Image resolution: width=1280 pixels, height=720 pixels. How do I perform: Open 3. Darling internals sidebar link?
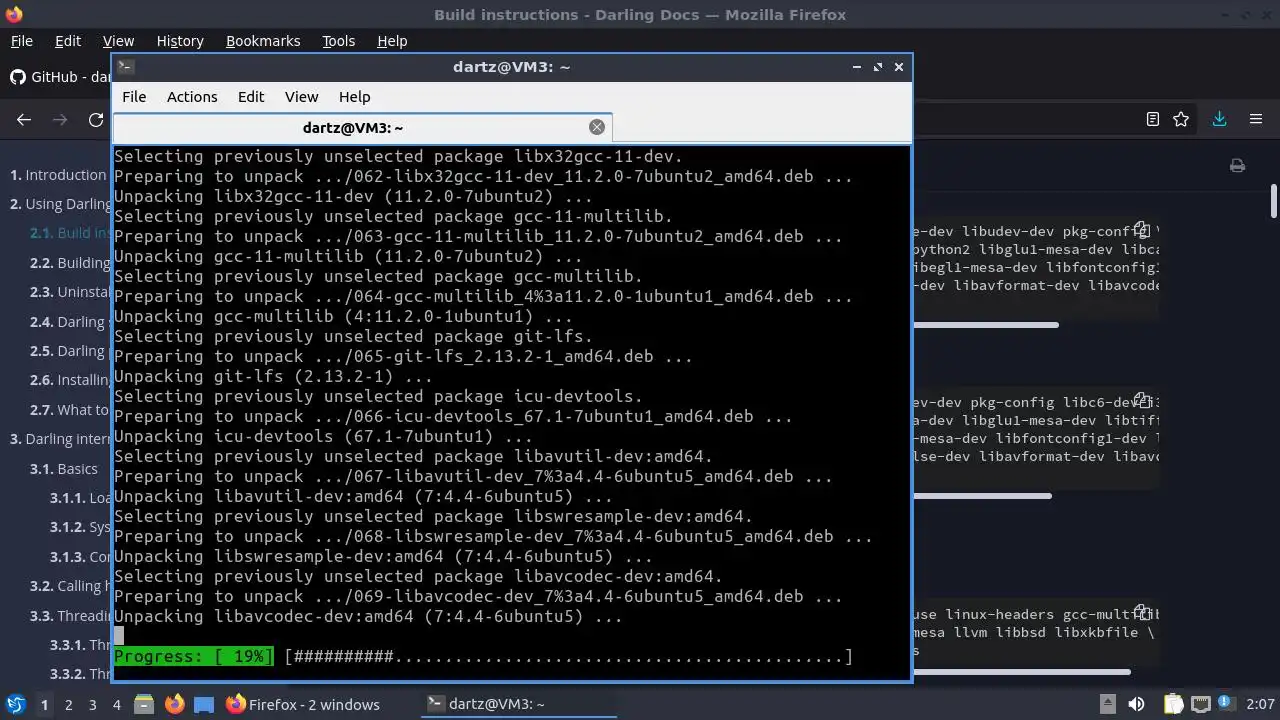click(60, 439)
